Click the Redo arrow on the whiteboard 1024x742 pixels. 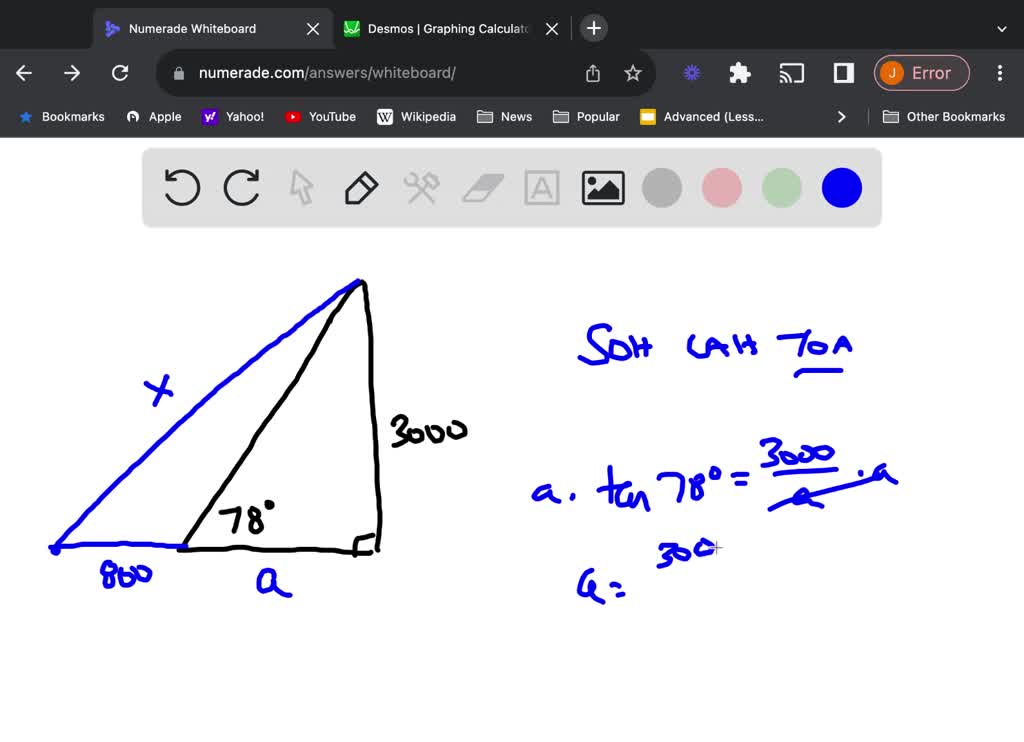pyautogui.click(x=241, y=187)
